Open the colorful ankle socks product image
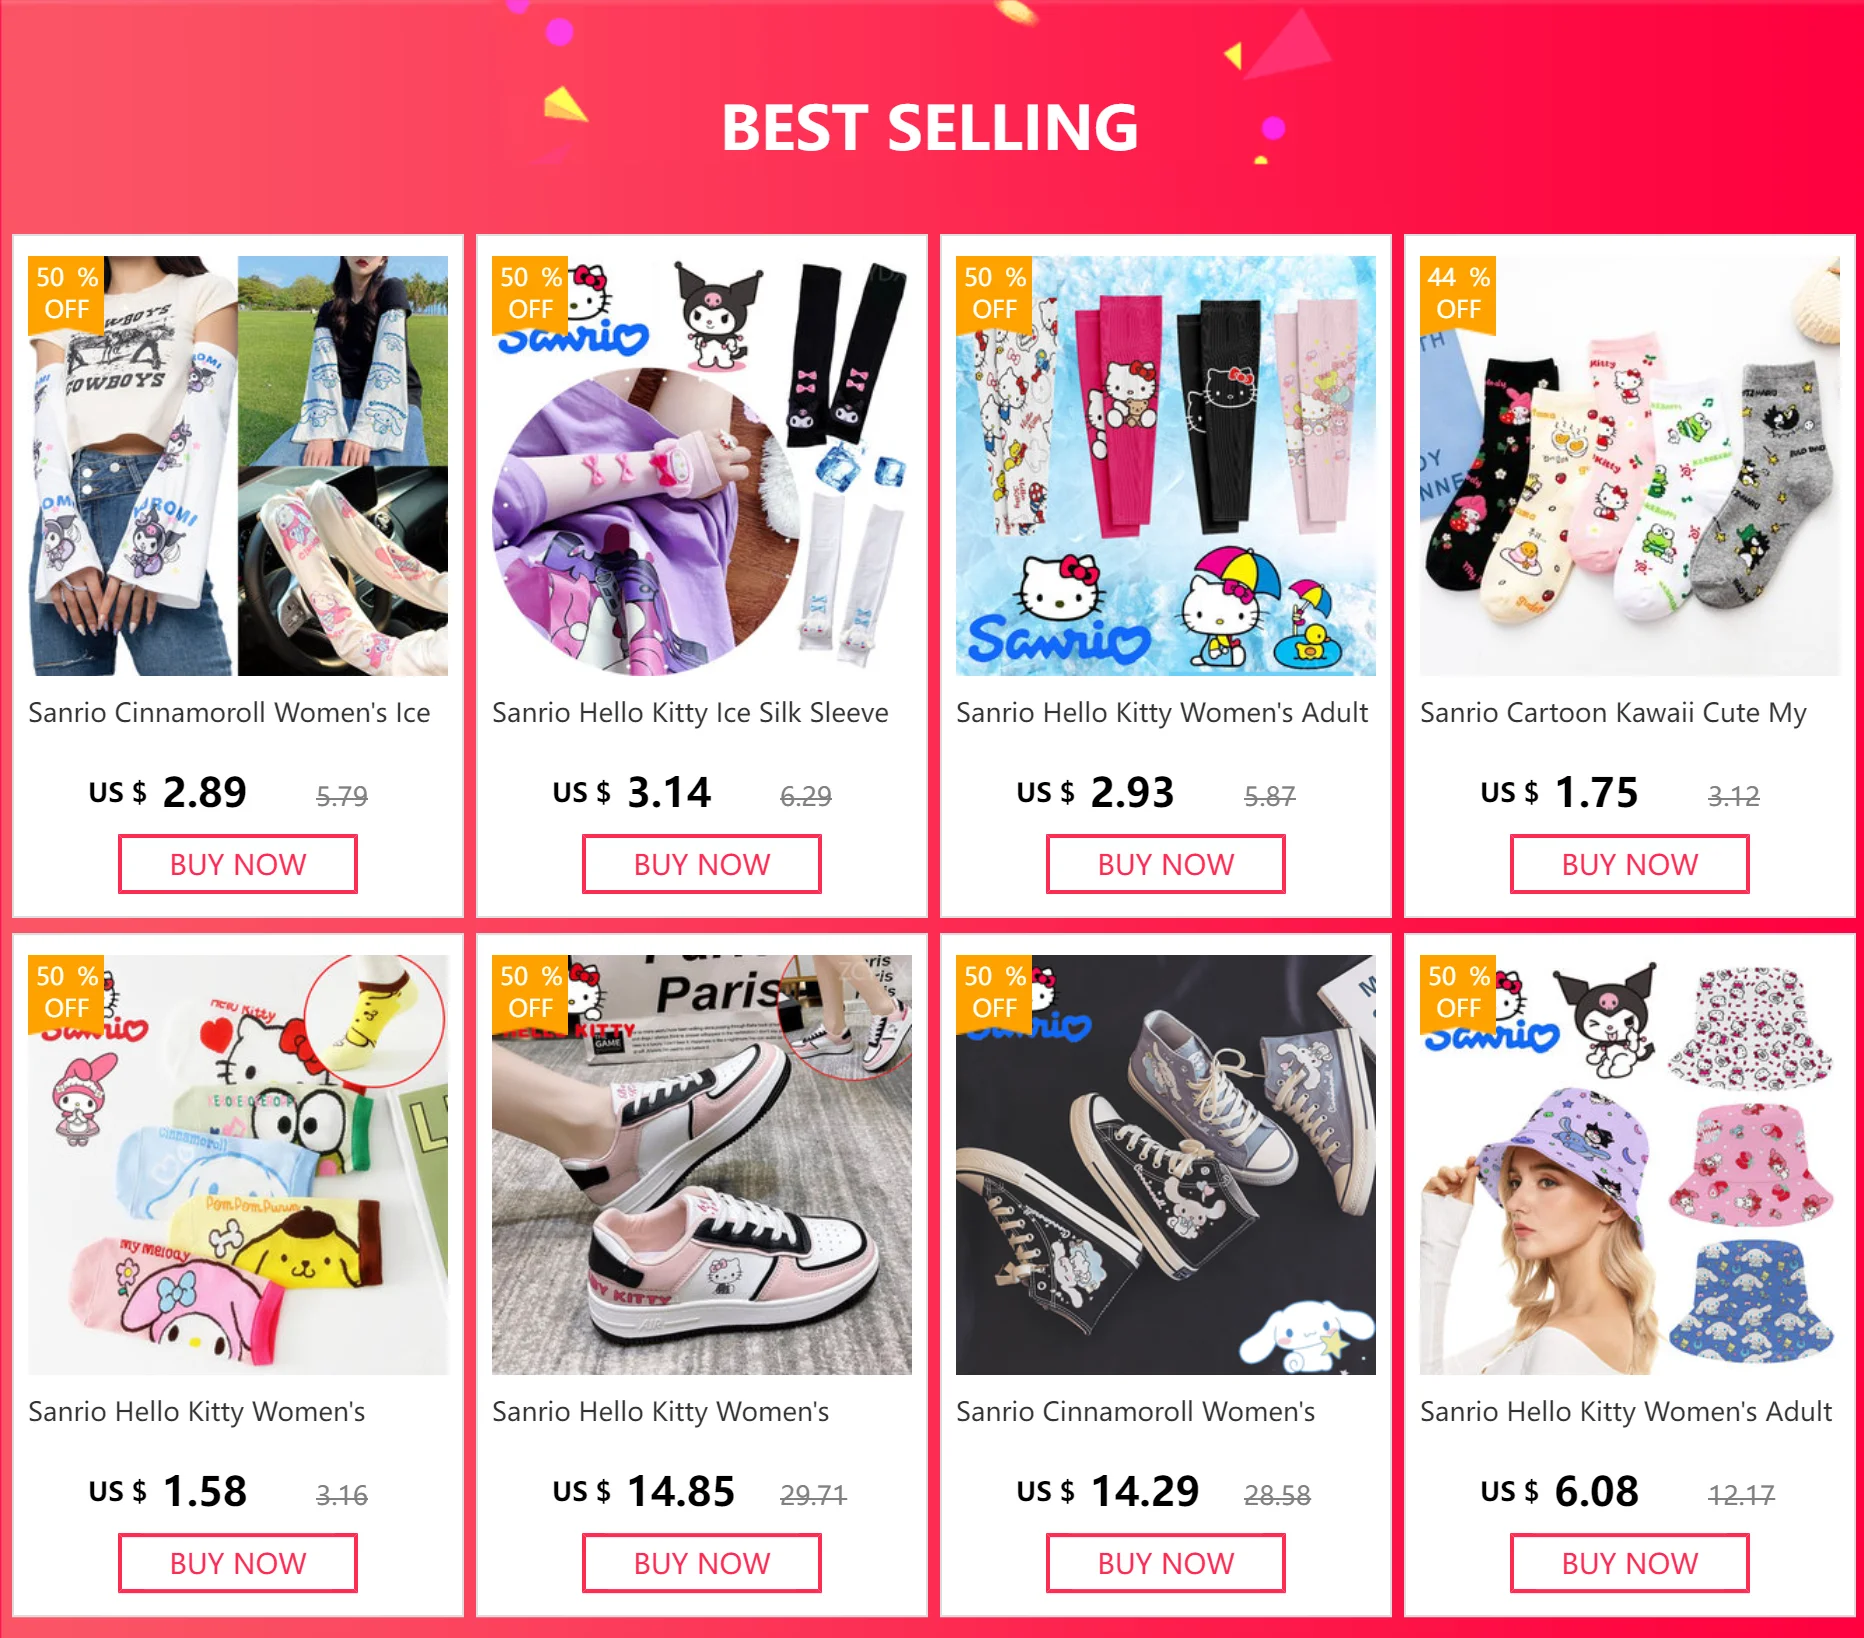 point(238,1165)
